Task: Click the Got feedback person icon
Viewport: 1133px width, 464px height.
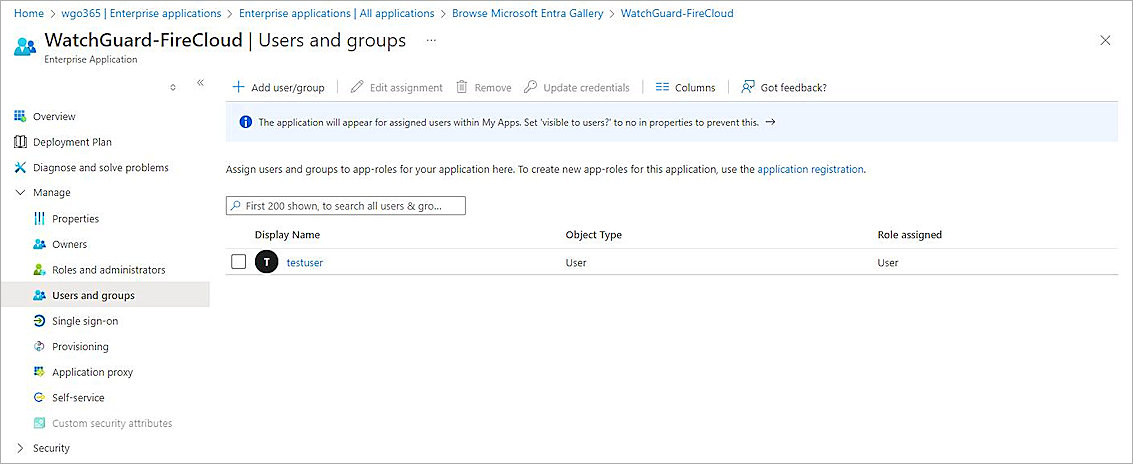Action: click(748, 87)
